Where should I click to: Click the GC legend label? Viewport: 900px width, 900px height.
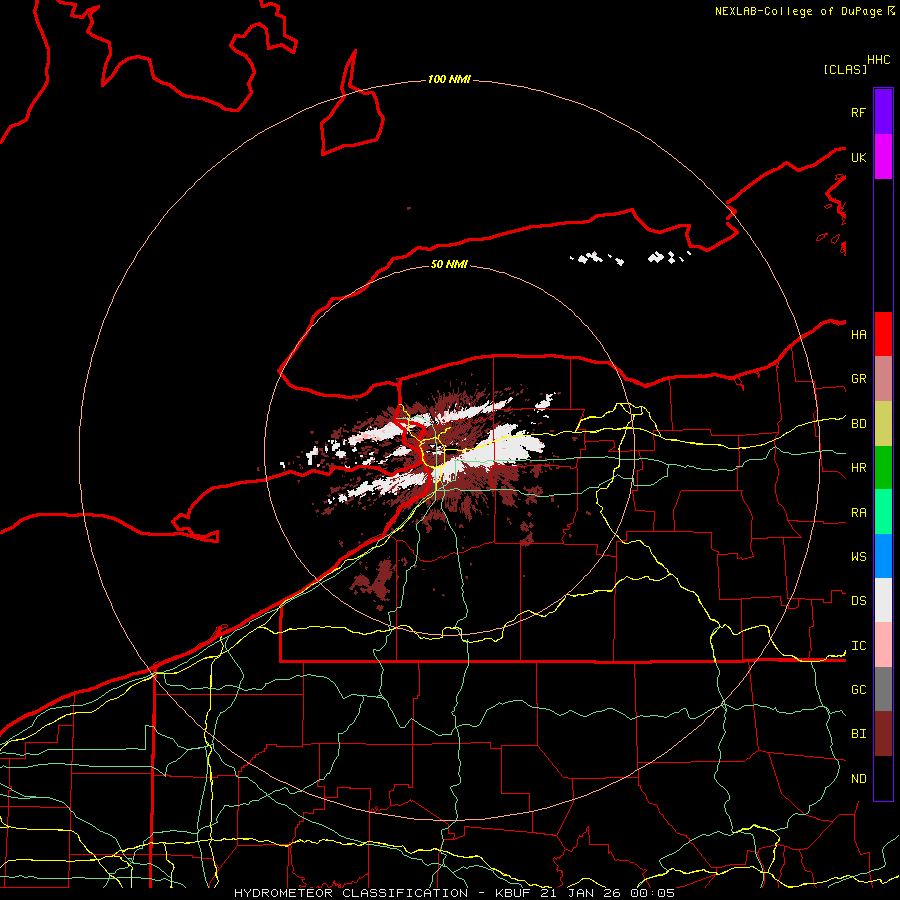pos(858,689)
